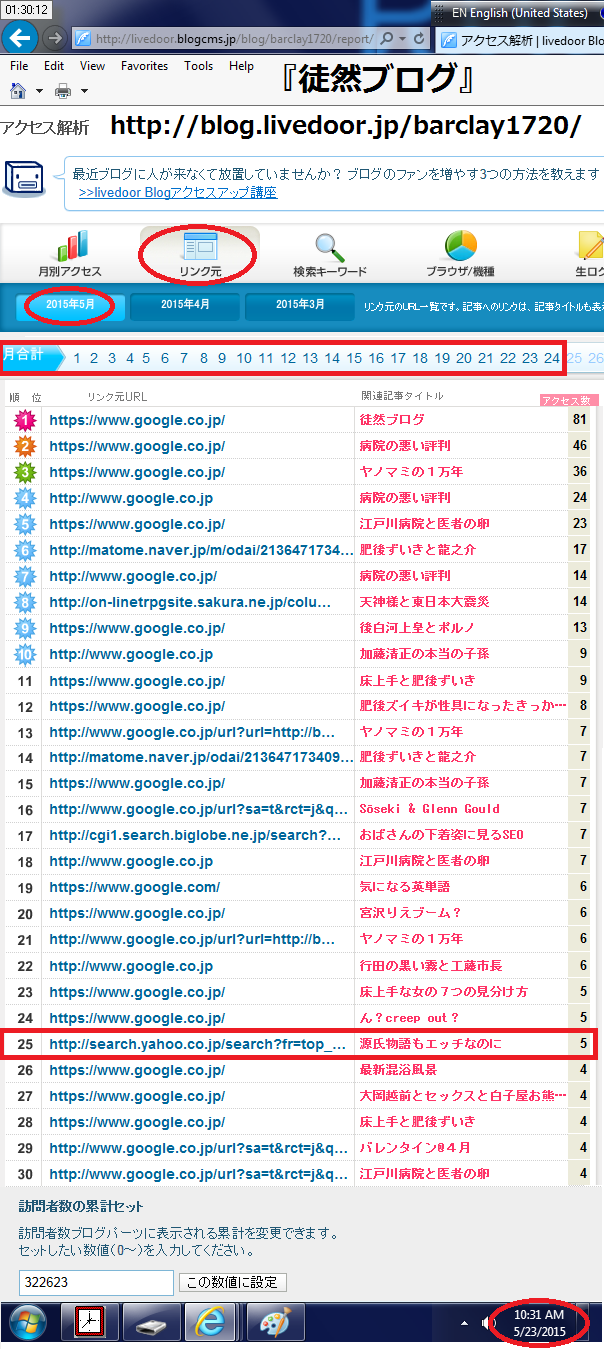
Task: Click この数値に設定 button
Action: (x=233, y=1282)
